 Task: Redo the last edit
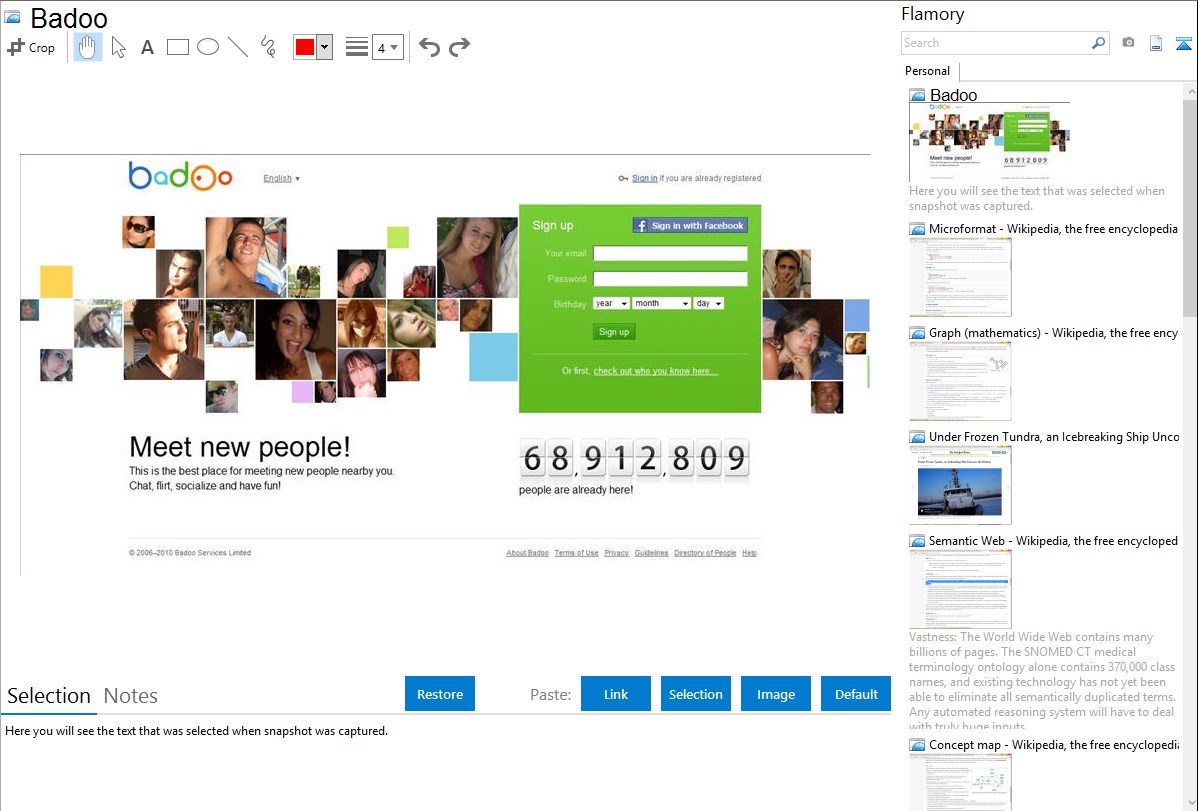pos(459,47)
